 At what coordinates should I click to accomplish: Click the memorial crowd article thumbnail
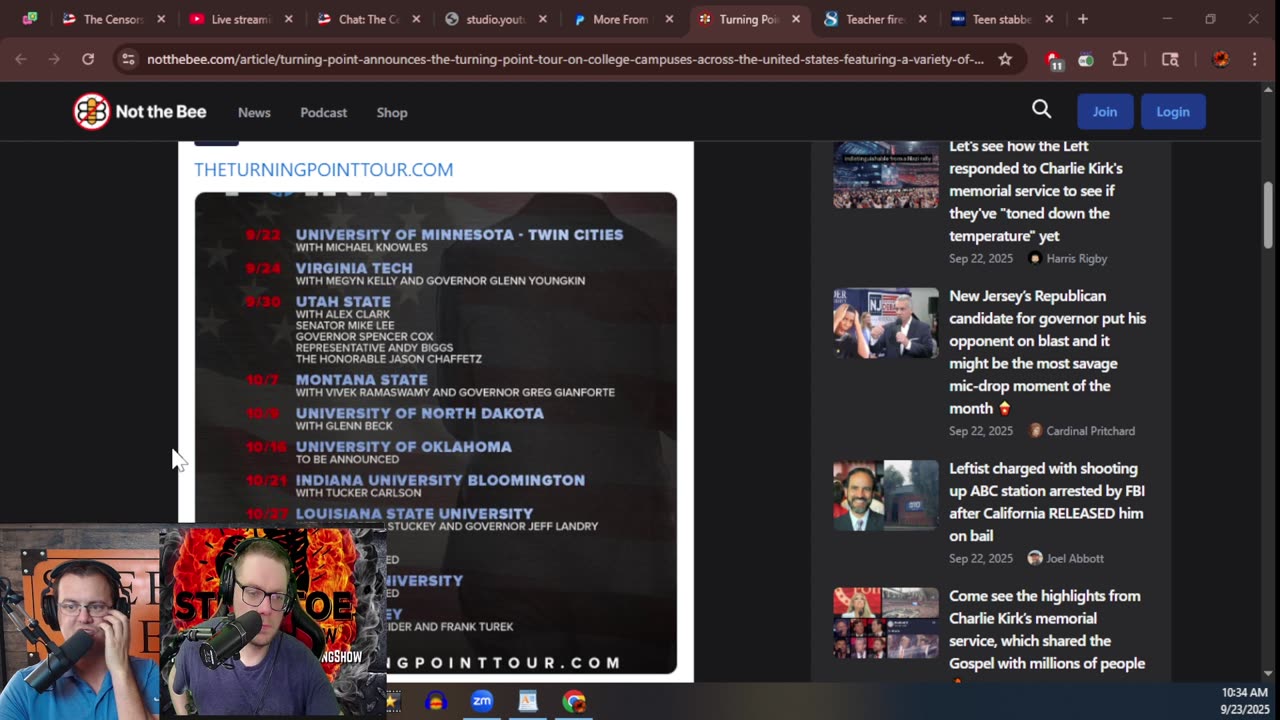click(x=886, y=174)
